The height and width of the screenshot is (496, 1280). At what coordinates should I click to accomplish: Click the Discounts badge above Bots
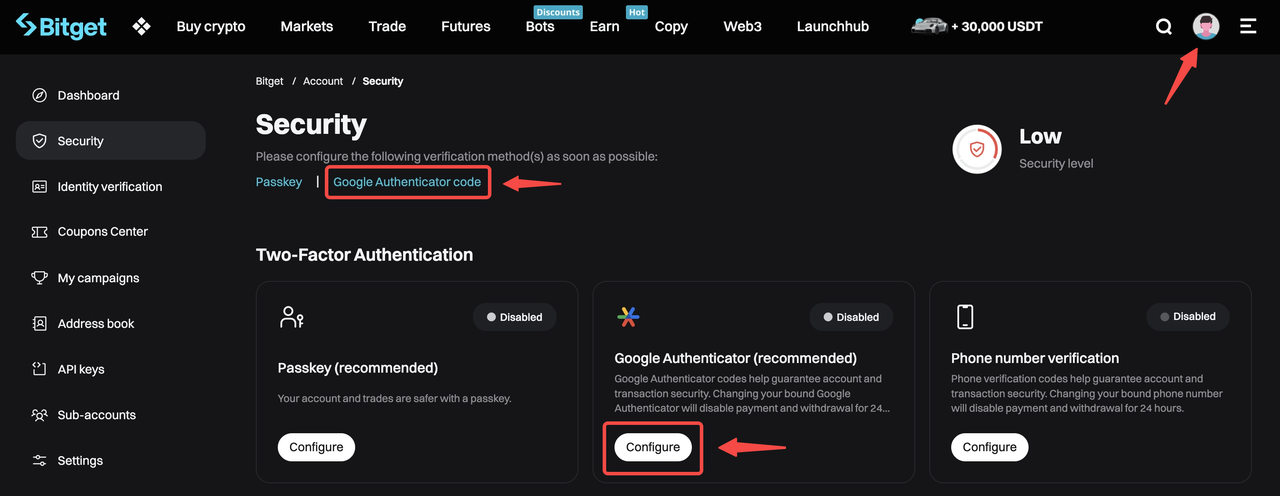click(557, 12)
